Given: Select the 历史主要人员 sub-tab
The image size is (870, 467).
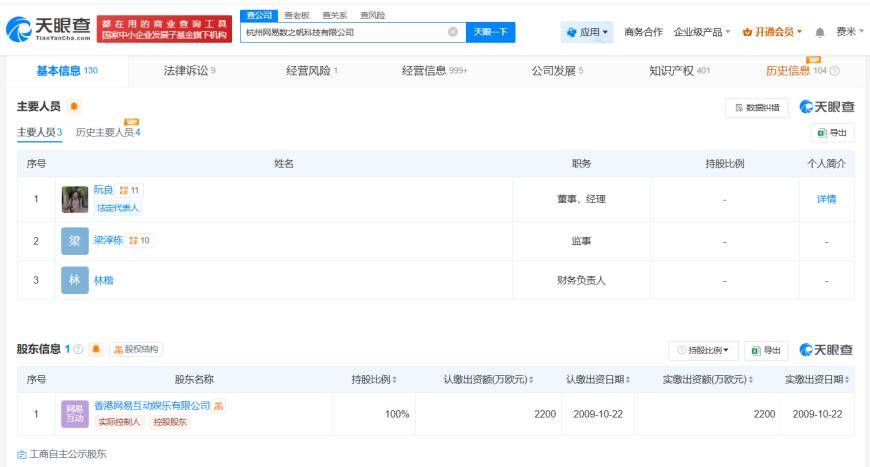Looking at the screenshot, I should pos(108,133).
